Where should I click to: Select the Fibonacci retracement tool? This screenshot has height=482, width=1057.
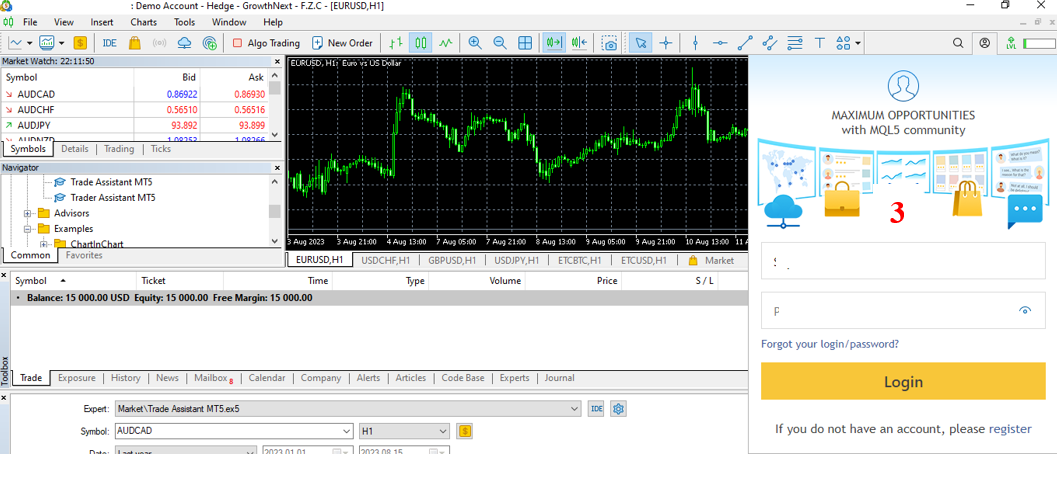click(795, 43)
